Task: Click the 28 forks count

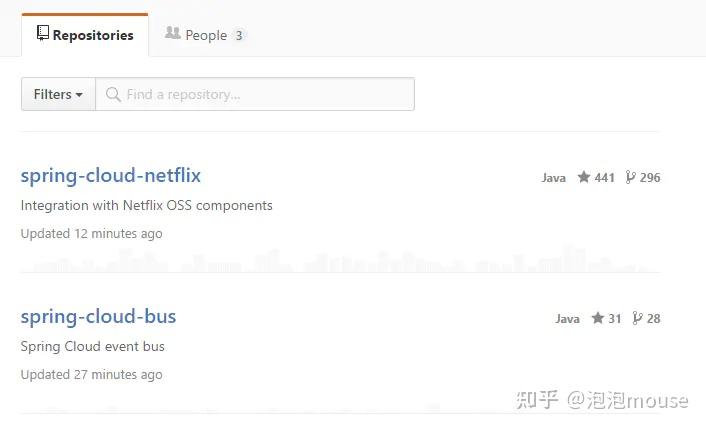Action: point(653,319)
